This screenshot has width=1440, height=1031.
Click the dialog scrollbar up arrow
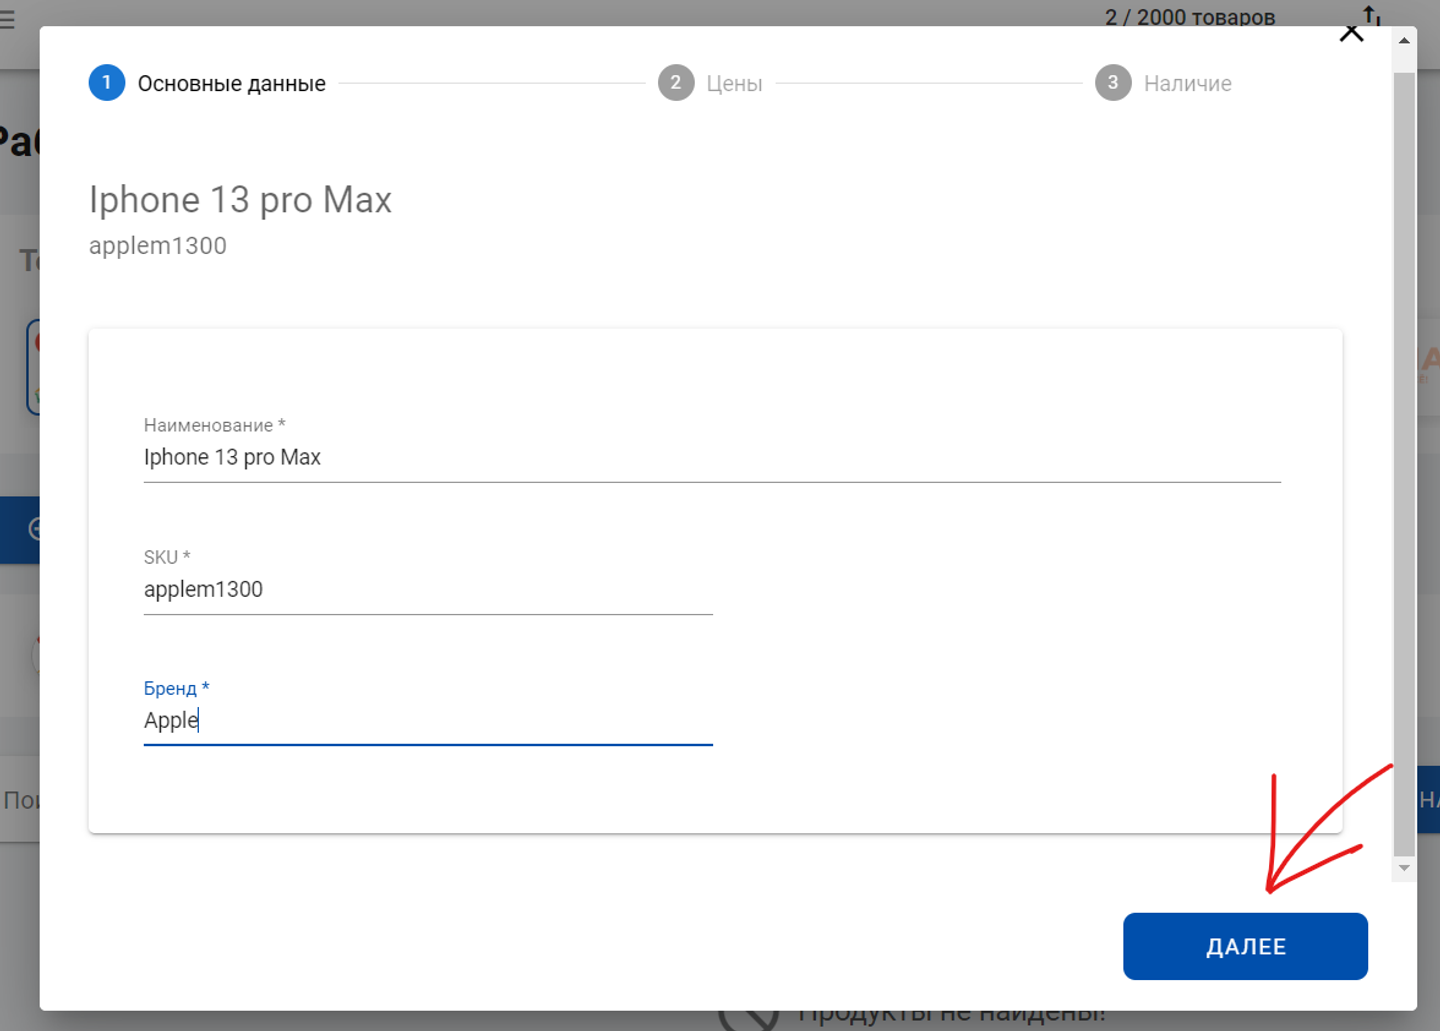pos(1404,41)
